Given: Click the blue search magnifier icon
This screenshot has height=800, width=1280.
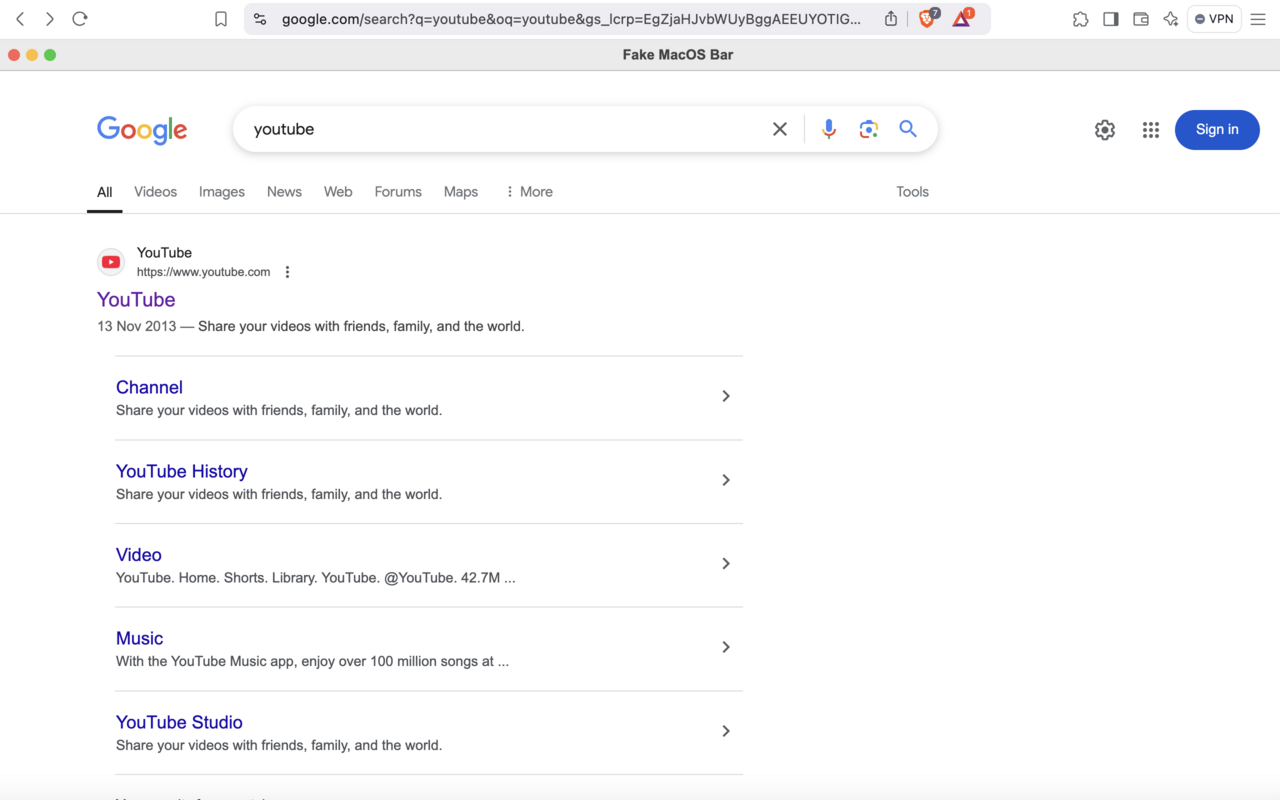Looking at the screenshot, I should [908, 129].
